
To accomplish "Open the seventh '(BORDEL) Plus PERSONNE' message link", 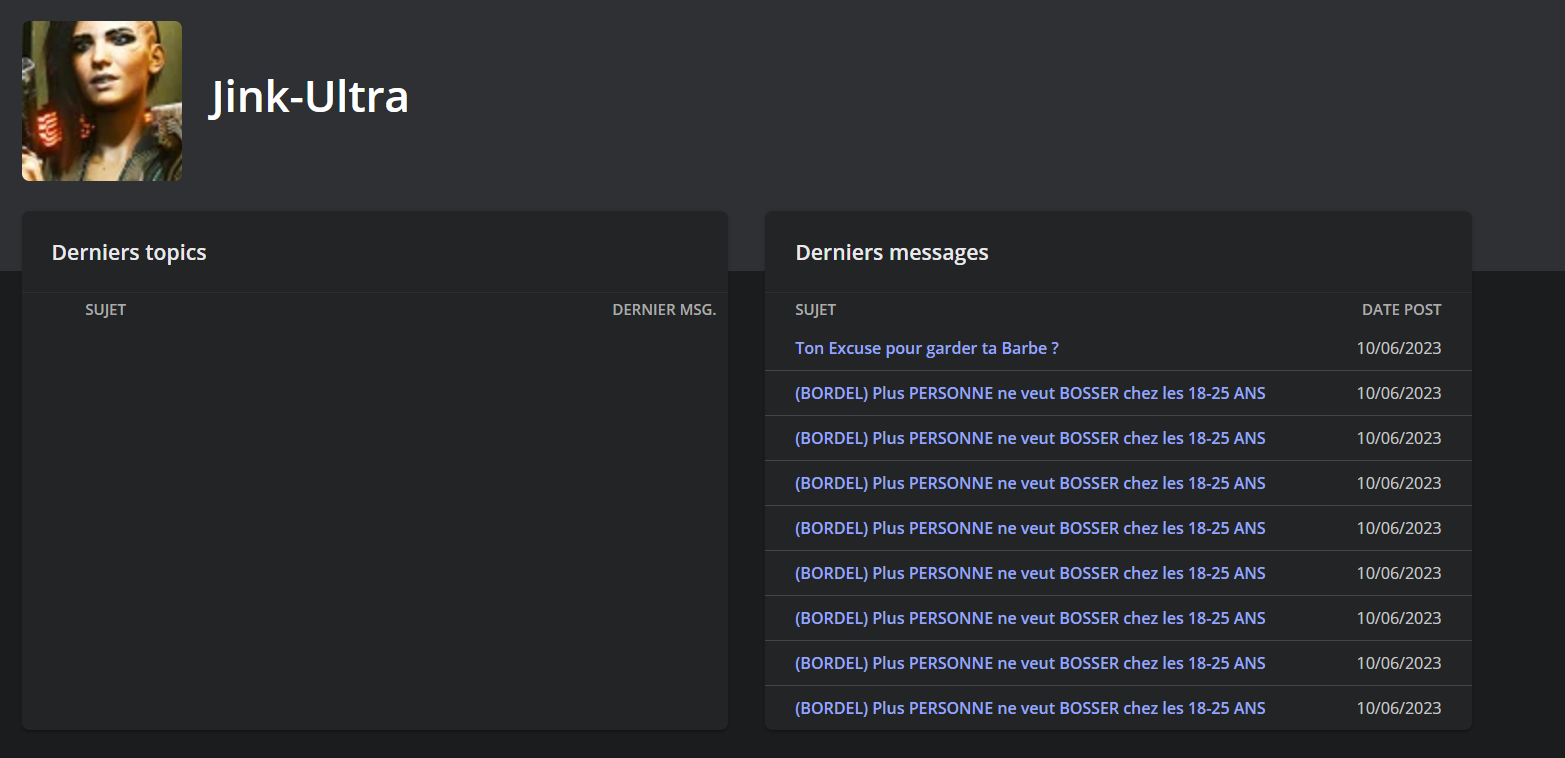I will coord(1029,663).
